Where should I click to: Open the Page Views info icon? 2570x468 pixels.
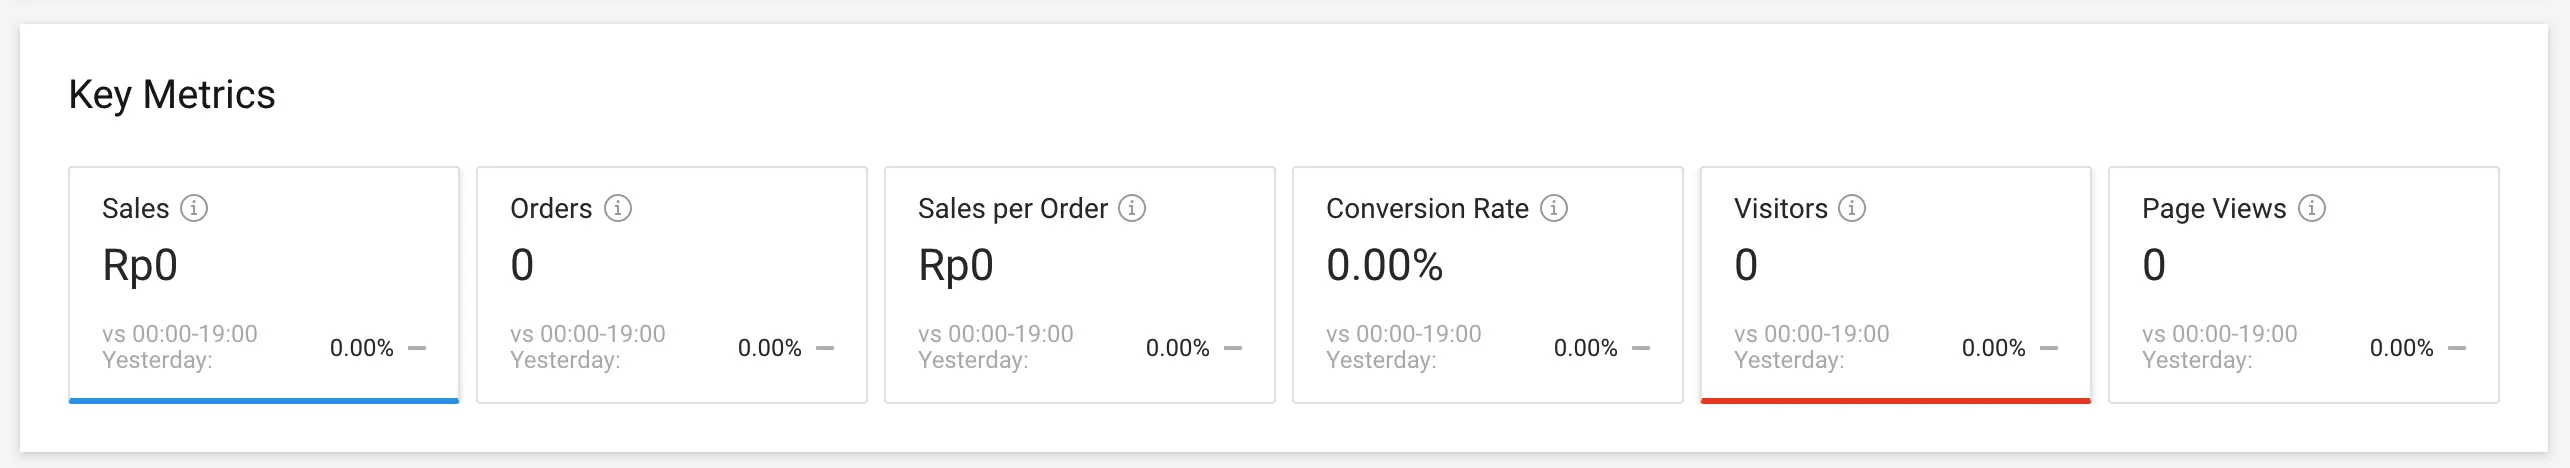tap(2311, 208)
